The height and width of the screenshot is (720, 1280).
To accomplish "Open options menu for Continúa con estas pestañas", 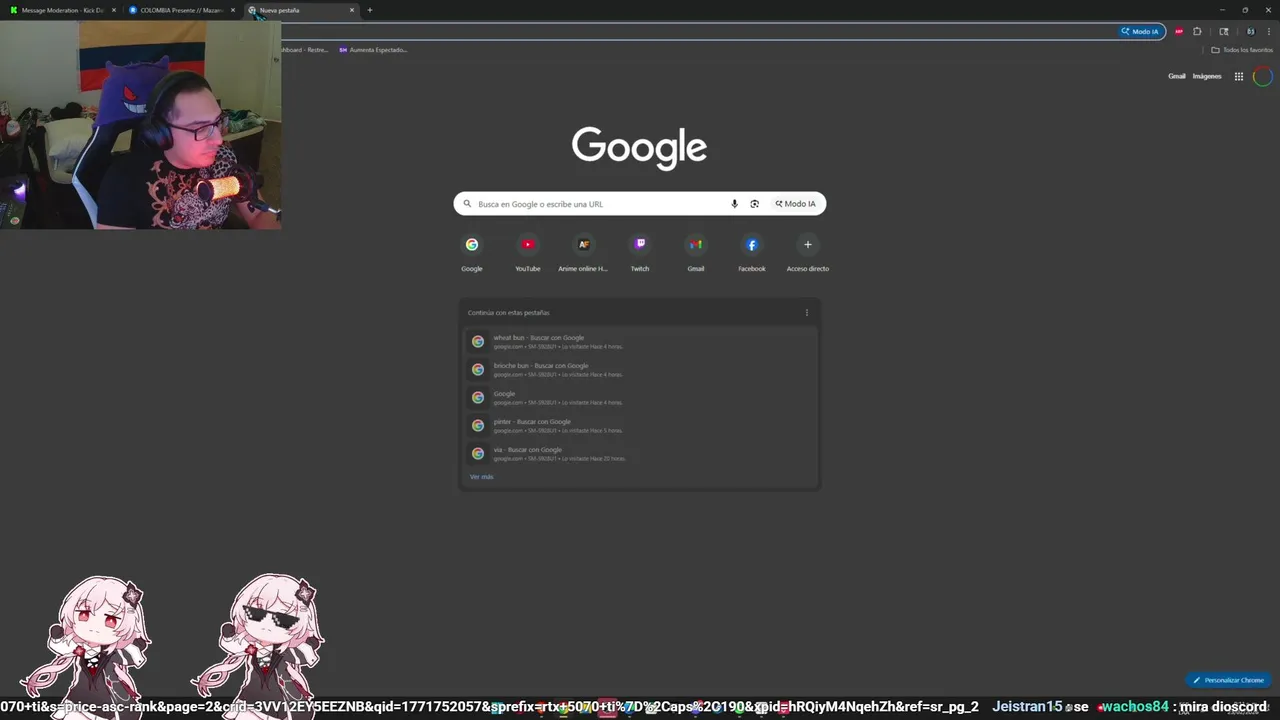I will [807, 313].
